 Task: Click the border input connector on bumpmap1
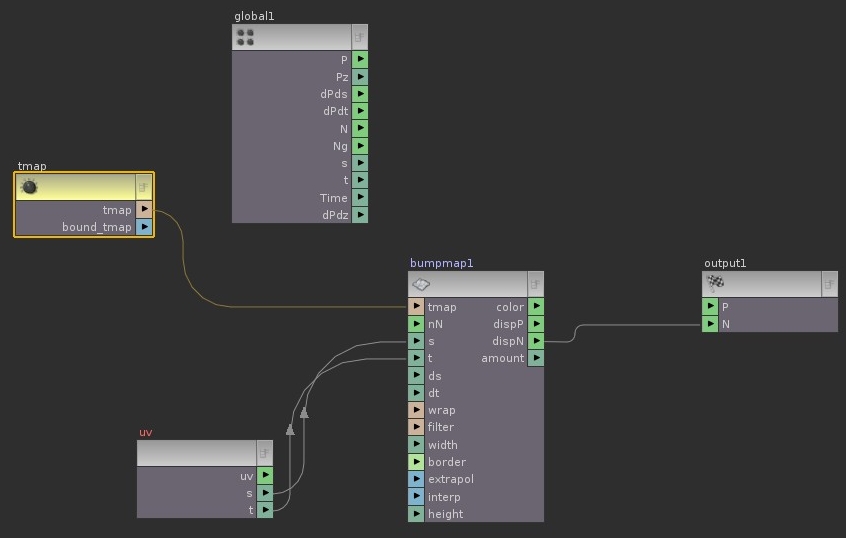click(416, 462)
